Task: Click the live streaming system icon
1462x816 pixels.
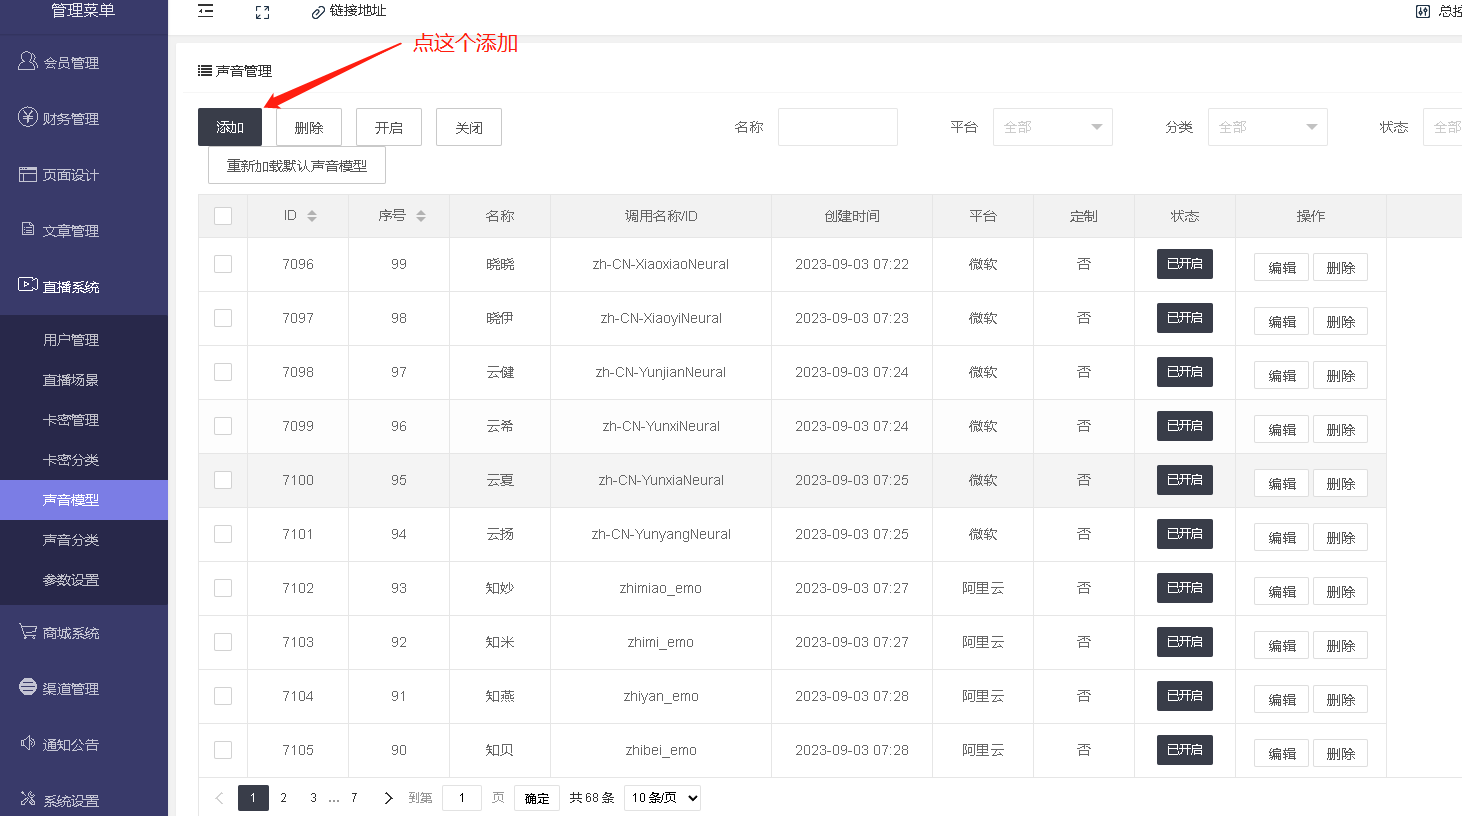Action: 28,285
